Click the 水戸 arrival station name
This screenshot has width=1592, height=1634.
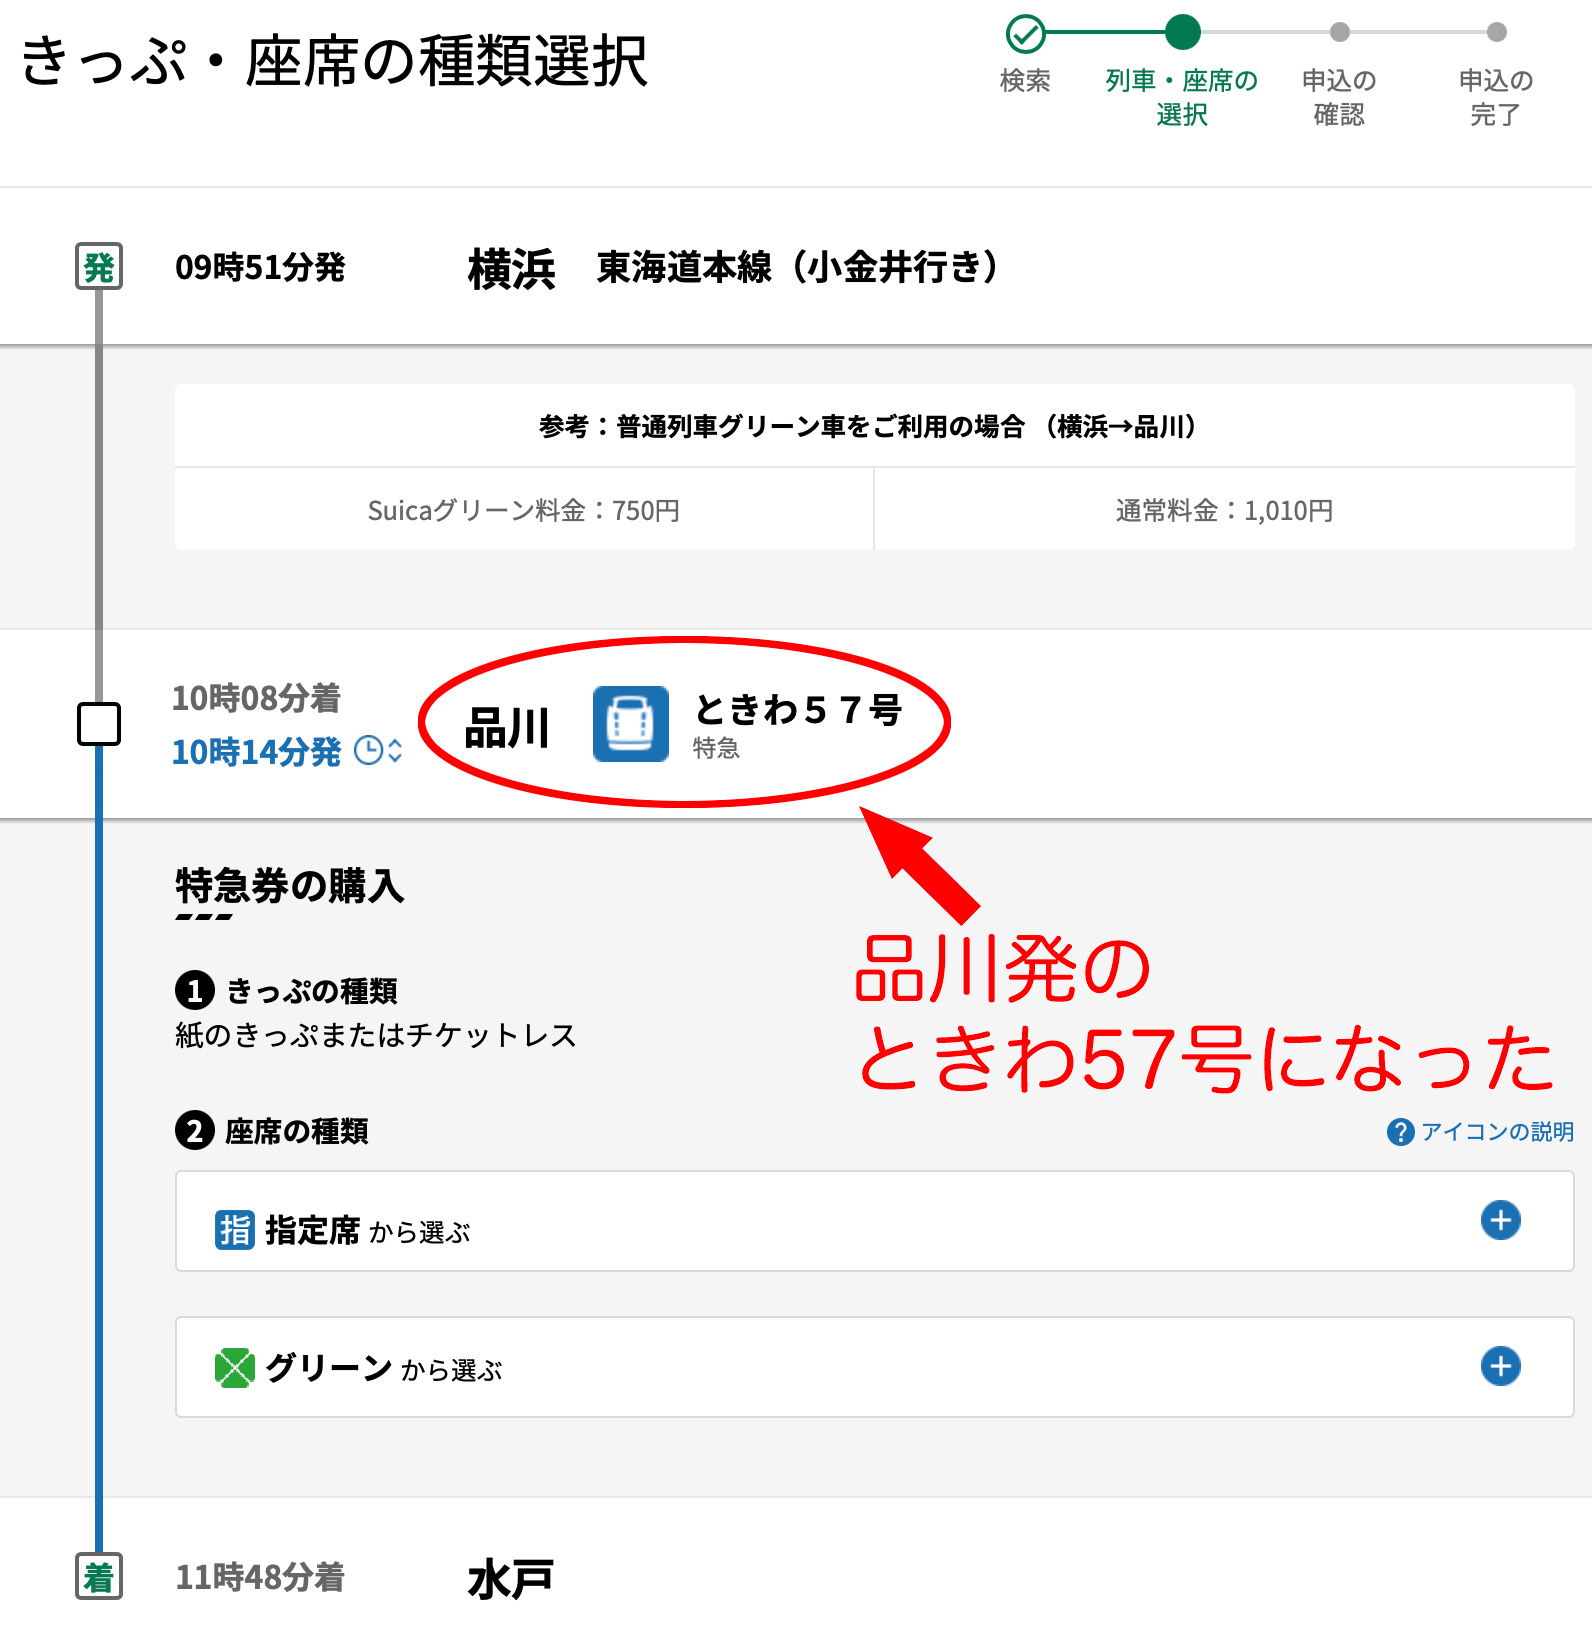[510, 1579]
